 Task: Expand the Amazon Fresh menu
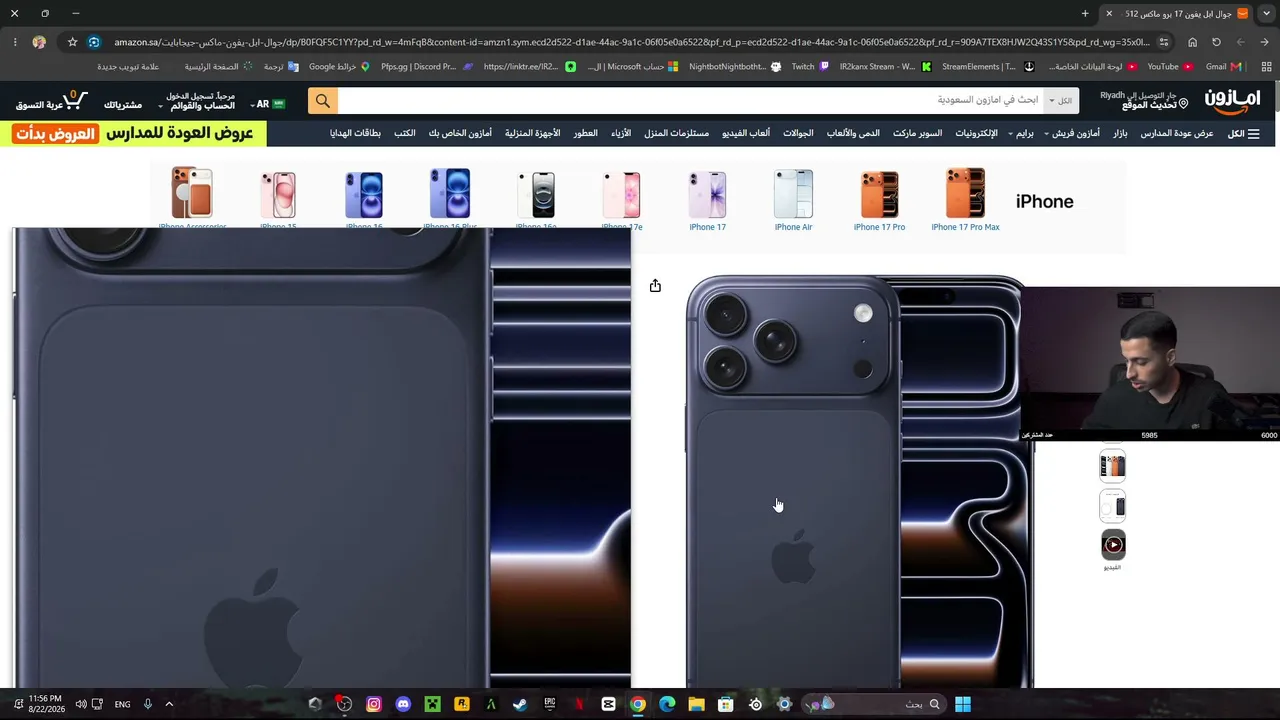[x=1072, y=133]
